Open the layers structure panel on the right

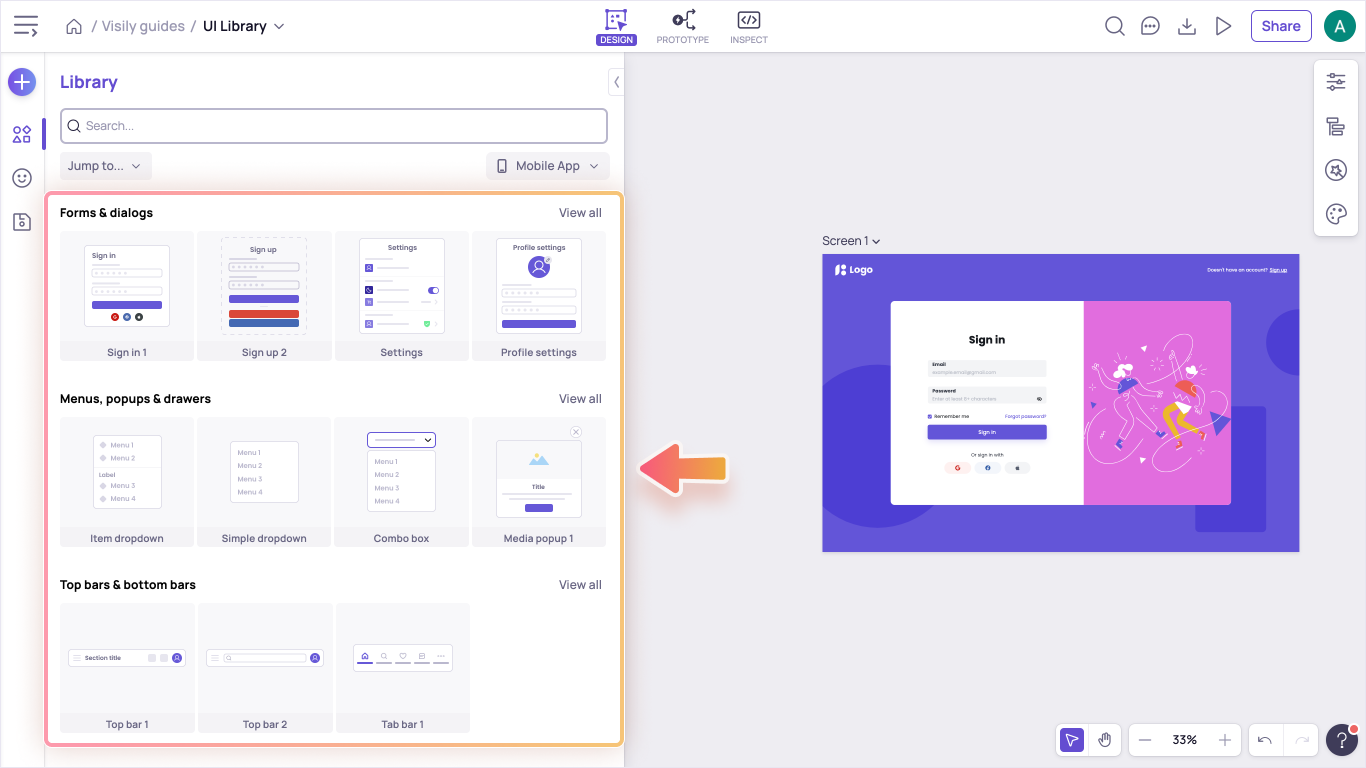coord(1336,126)
